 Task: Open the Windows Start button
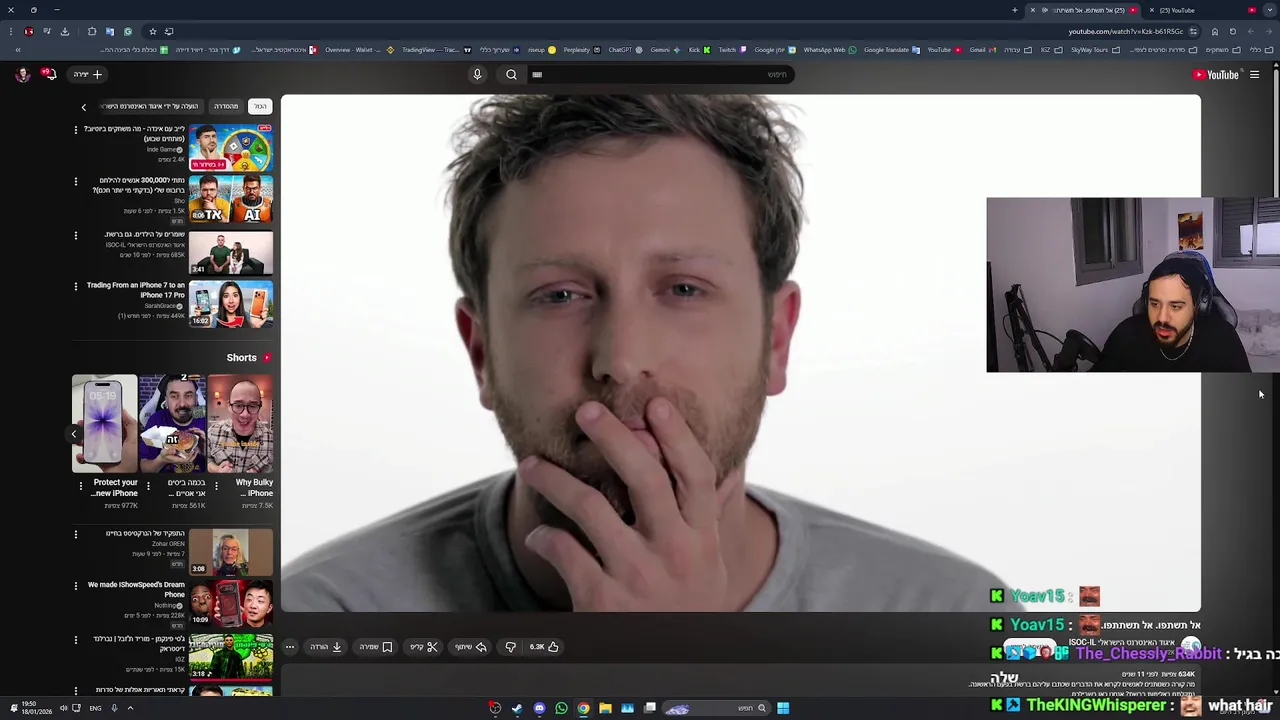click(783, 708)
